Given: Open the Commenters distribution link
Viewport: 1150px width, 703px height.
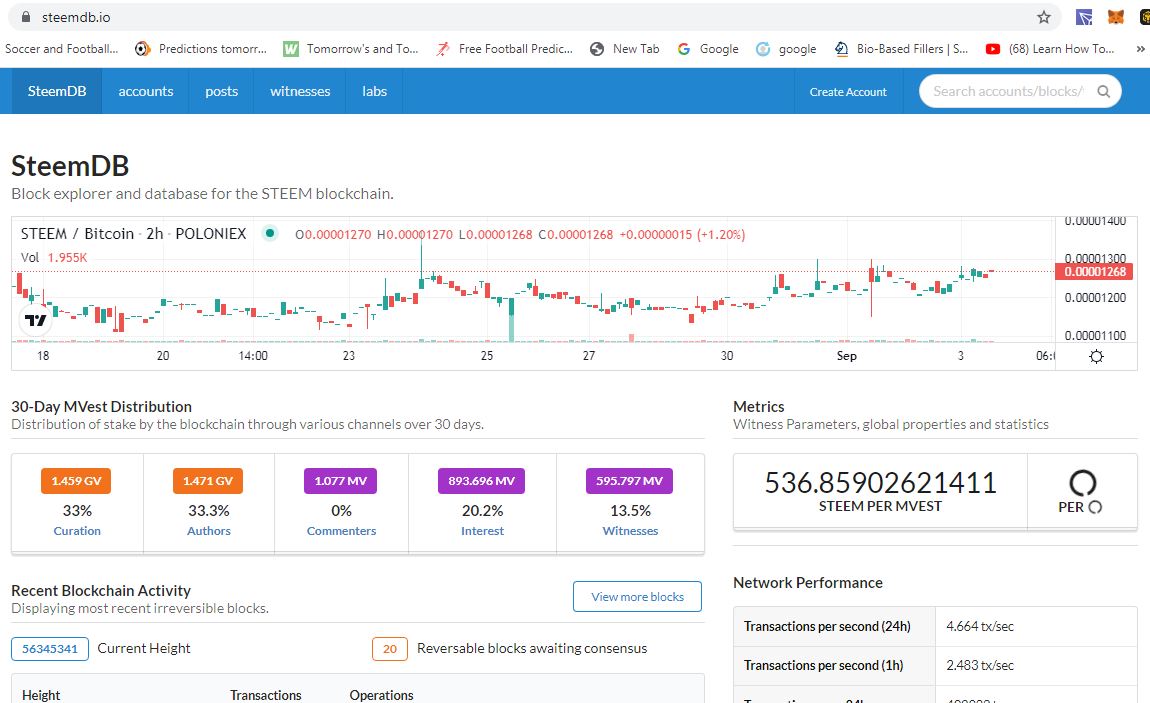Looking at the screenshot, I should 341,531.
